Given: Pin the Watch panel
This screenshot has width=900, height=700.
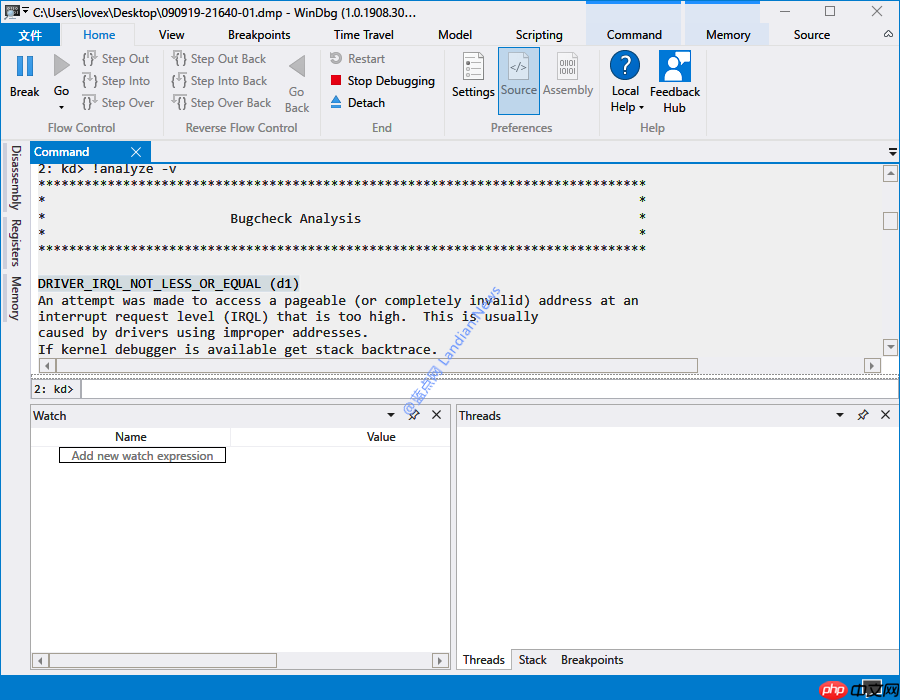Looking at the screenshot, I should [414, 415].
